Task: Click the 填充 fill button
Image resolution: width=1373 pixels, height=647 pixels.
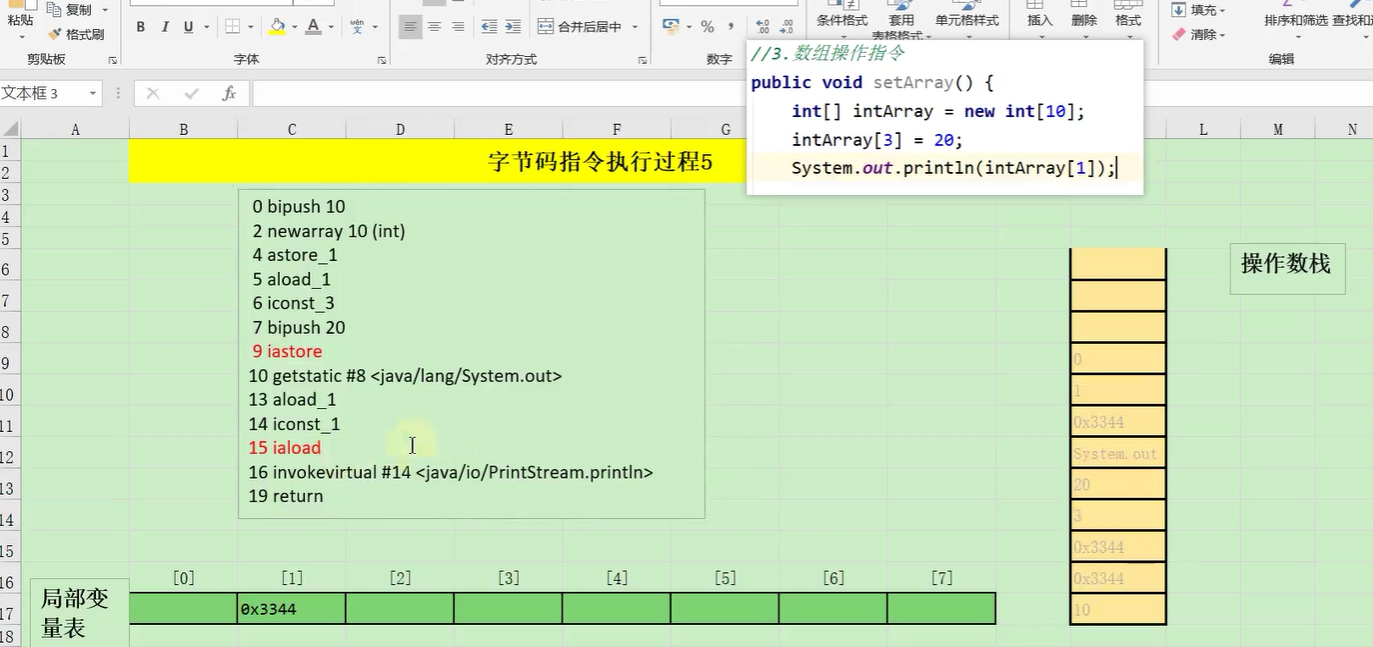Action: [x=1198, y=10]
